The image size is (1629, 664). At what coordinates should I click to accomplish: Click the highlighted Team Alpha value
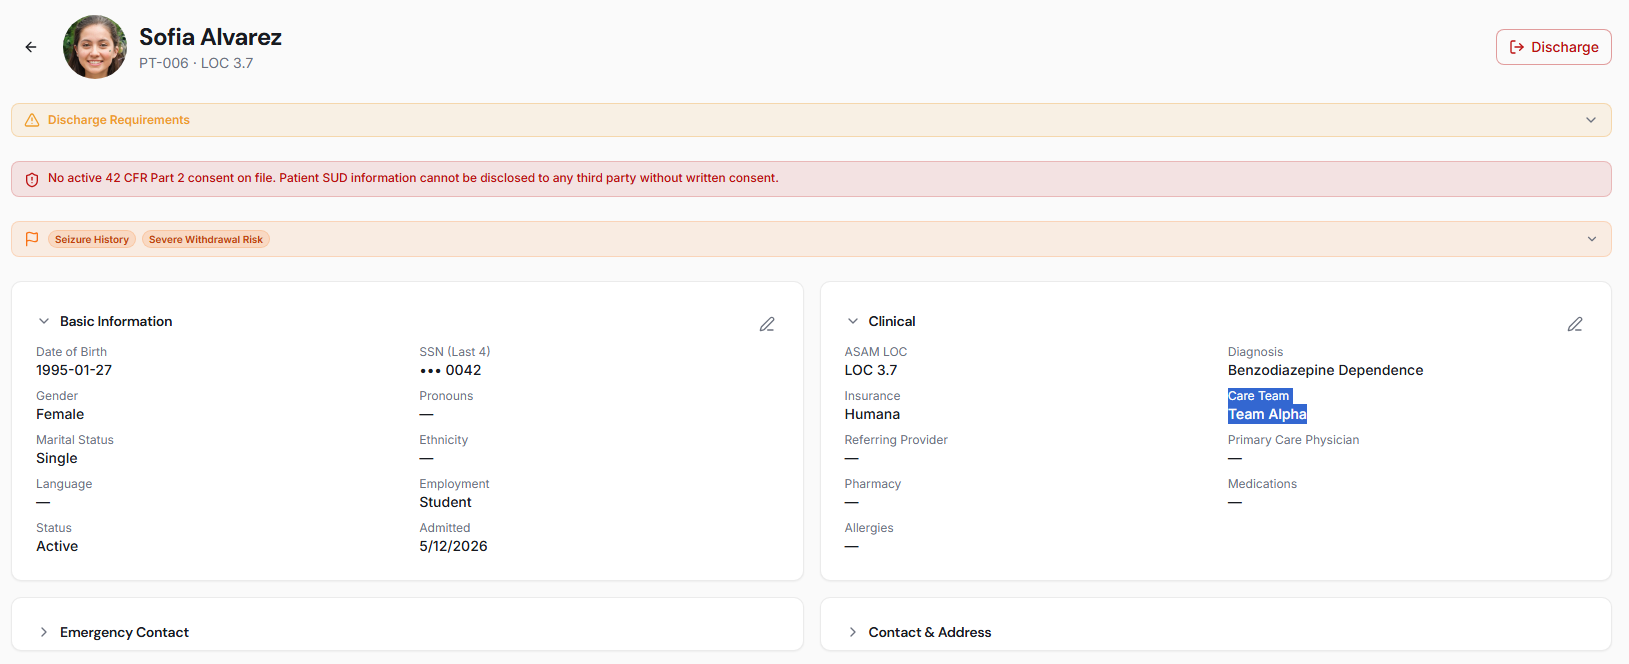click(1267, 414)
